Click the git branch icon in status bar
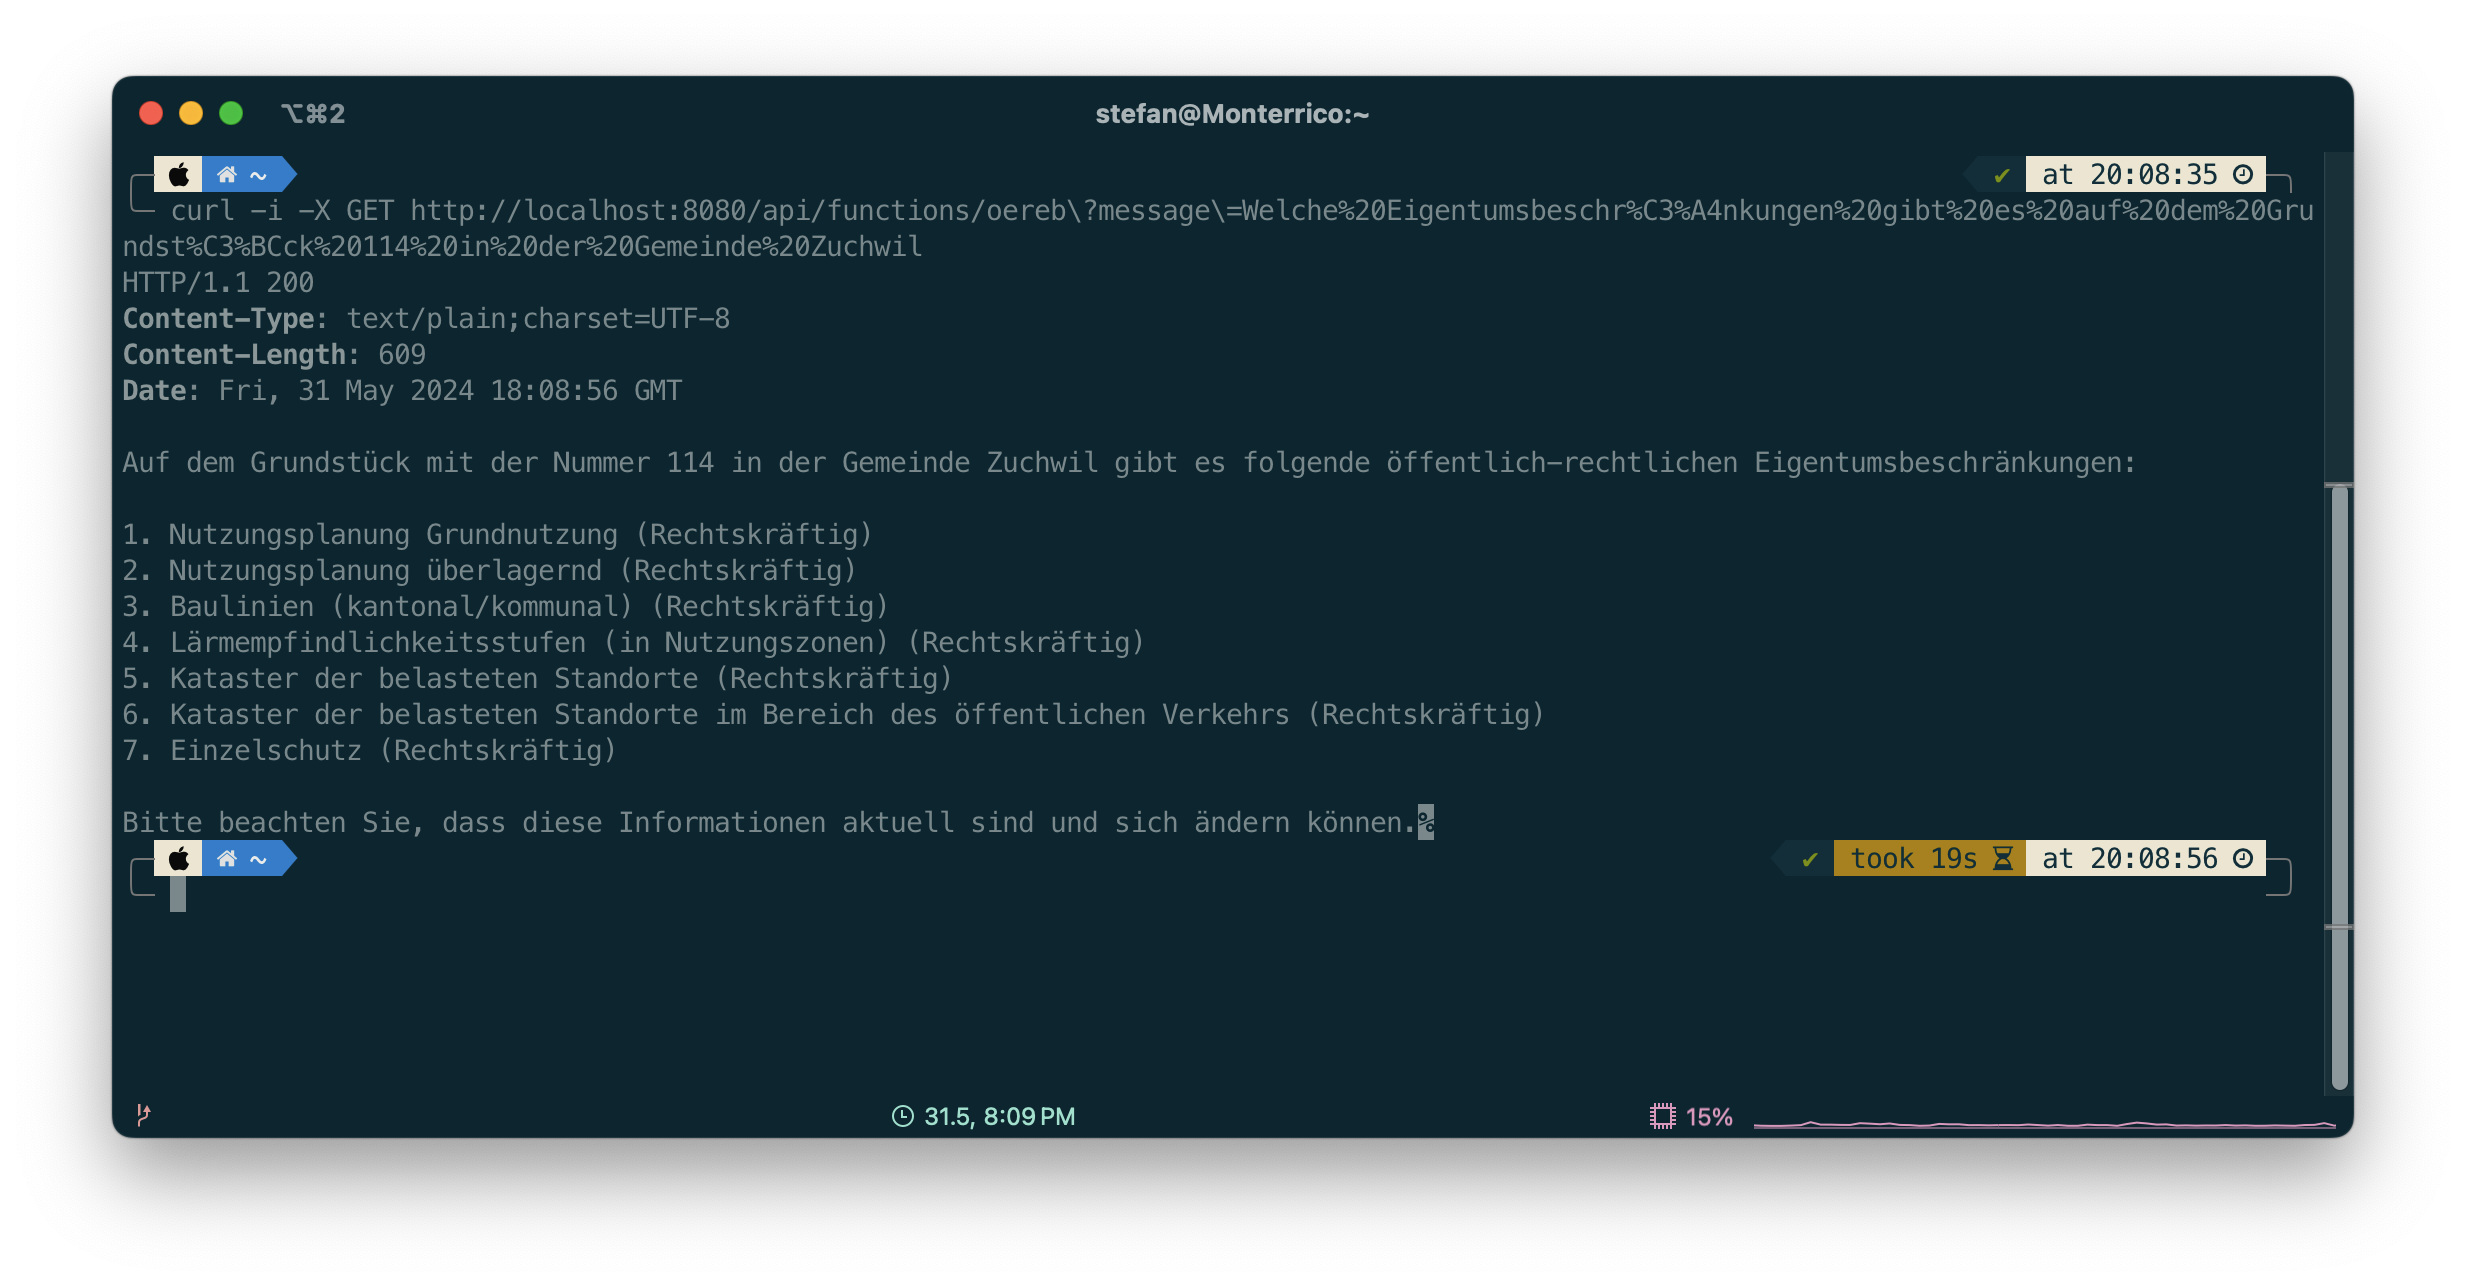Screen dimensions: 2466x1286 pyautogui.click(x=143, y=1114)
